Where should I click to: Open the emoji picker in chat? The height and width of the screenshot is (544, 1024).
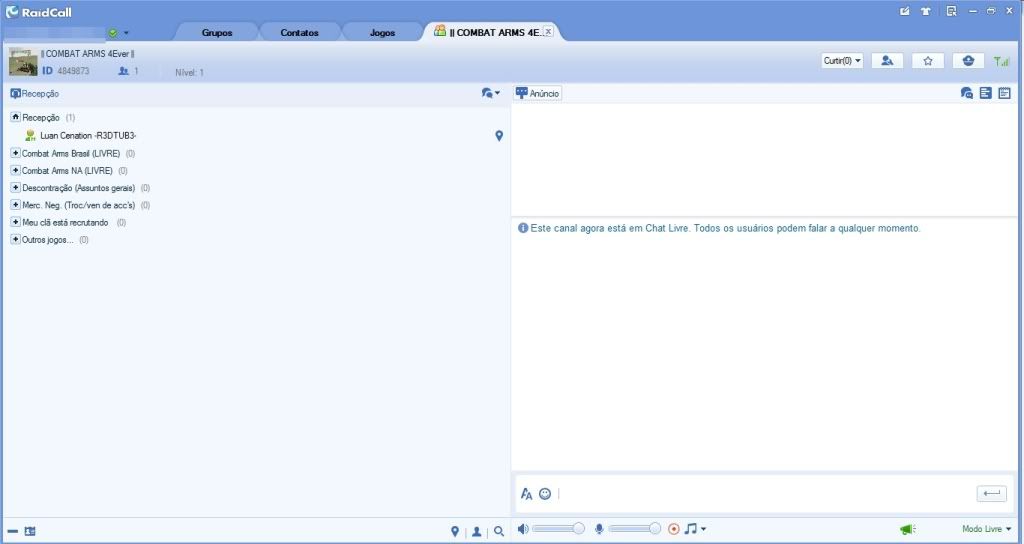(x=545, y=493)
